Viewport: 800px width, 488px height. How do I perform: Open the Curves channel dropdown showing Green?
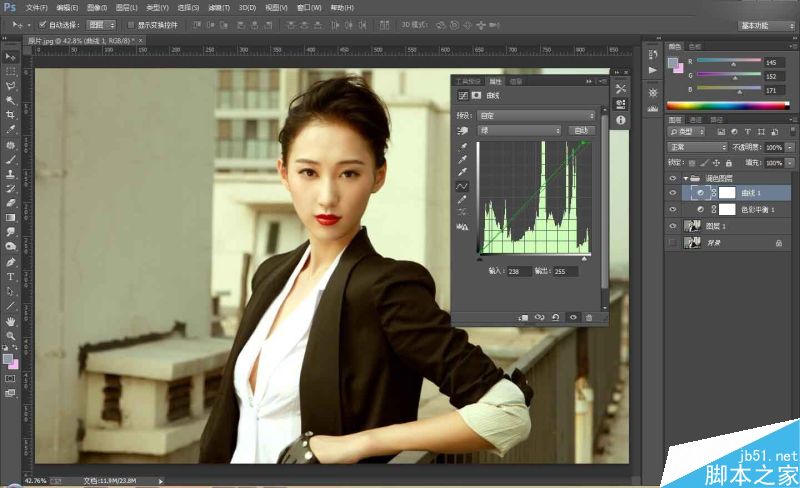pyautogui.click(x=519, y=131)
